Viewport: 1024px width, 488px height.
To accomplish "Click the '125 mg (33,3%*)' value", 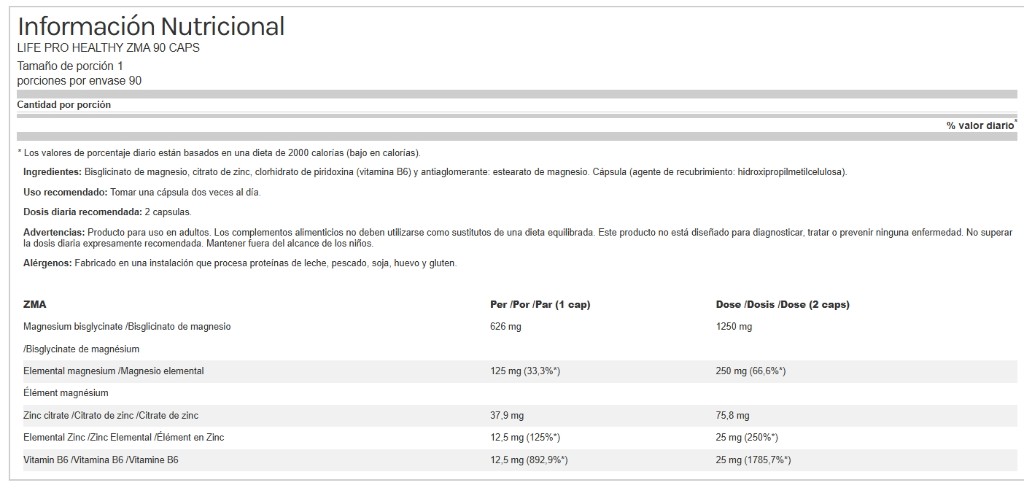I will (525, 371).
